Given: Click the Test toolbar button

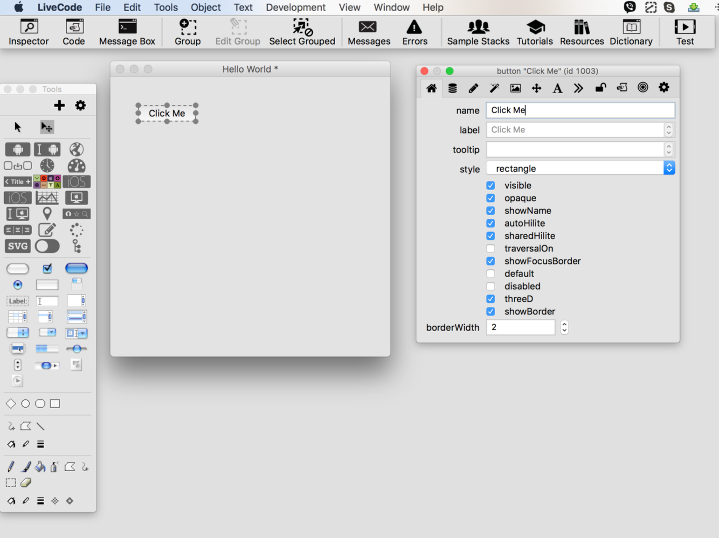Looking at the screenshot, I should 685,32.
